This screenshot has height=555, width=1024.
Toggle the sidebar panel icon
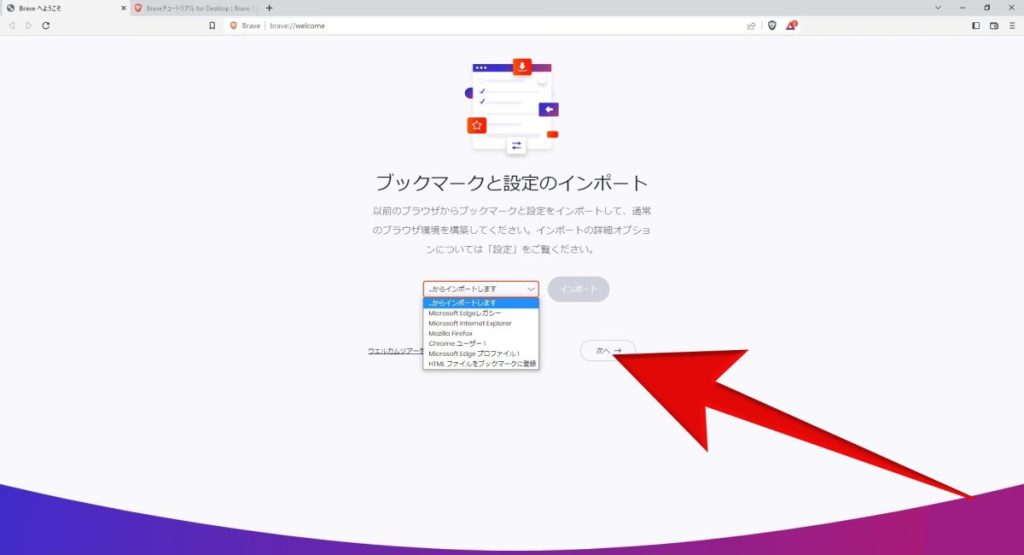(x=976, y=25)
